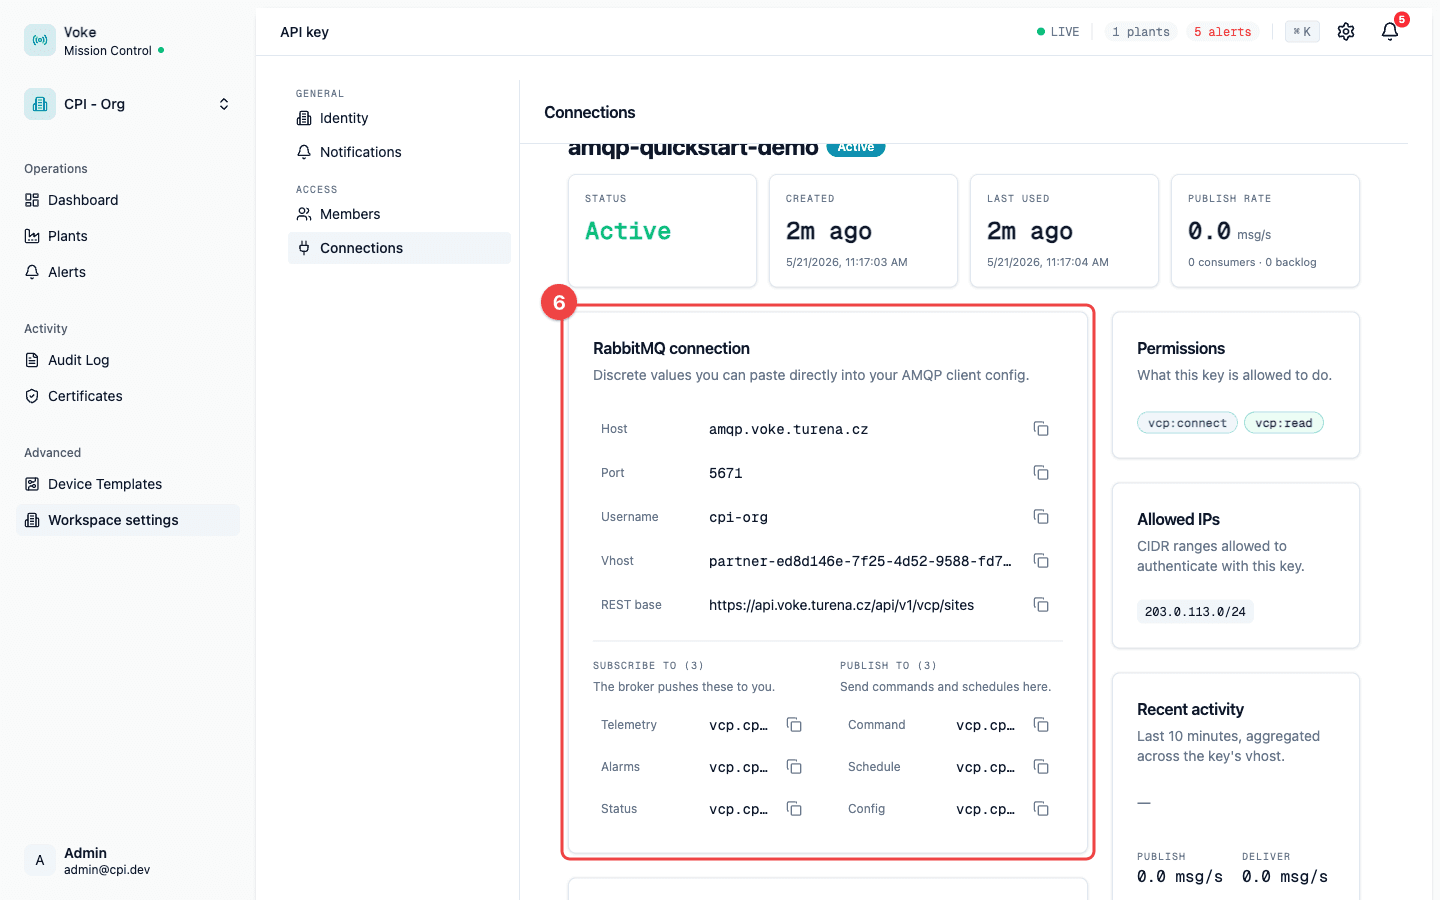
Task: Click the admin avatar letter A
Action: (40, 860)
